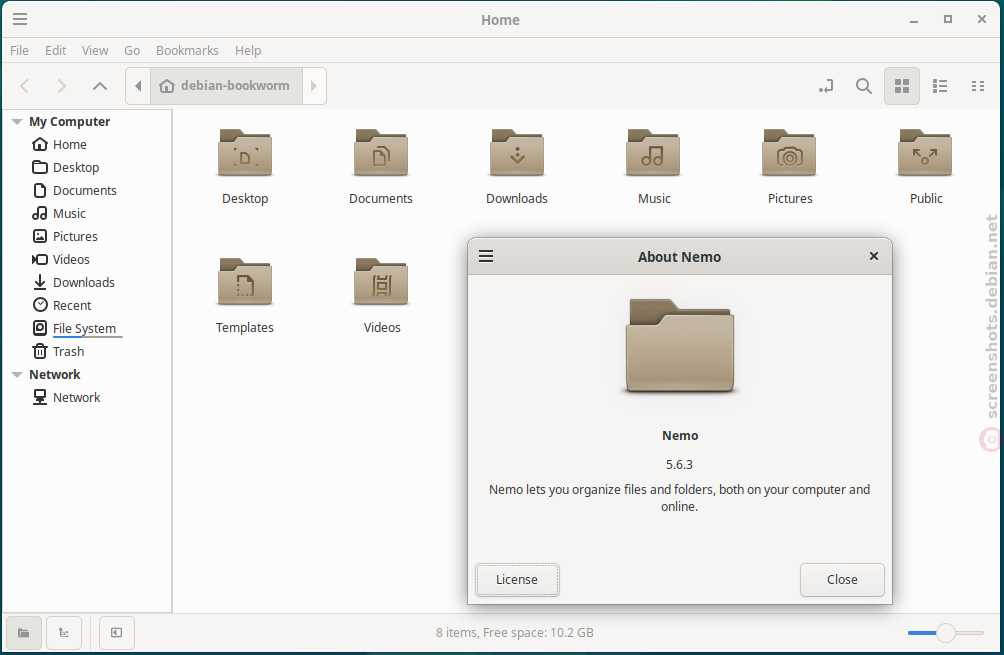Select the Videos folder icon
1004x655 pixels.
pos(381,282)
